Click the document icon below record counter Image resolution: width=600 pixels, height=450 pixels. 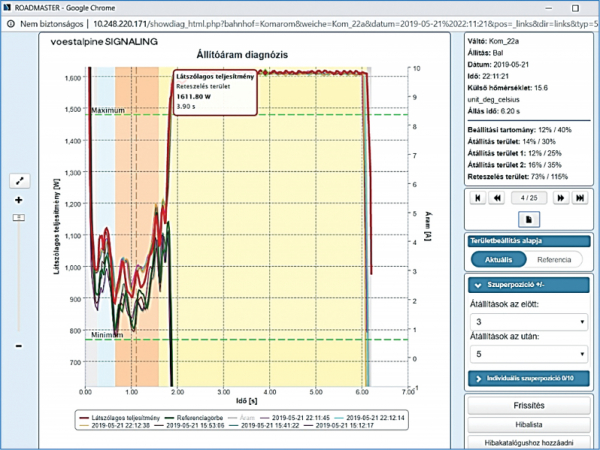pos(529,218)
